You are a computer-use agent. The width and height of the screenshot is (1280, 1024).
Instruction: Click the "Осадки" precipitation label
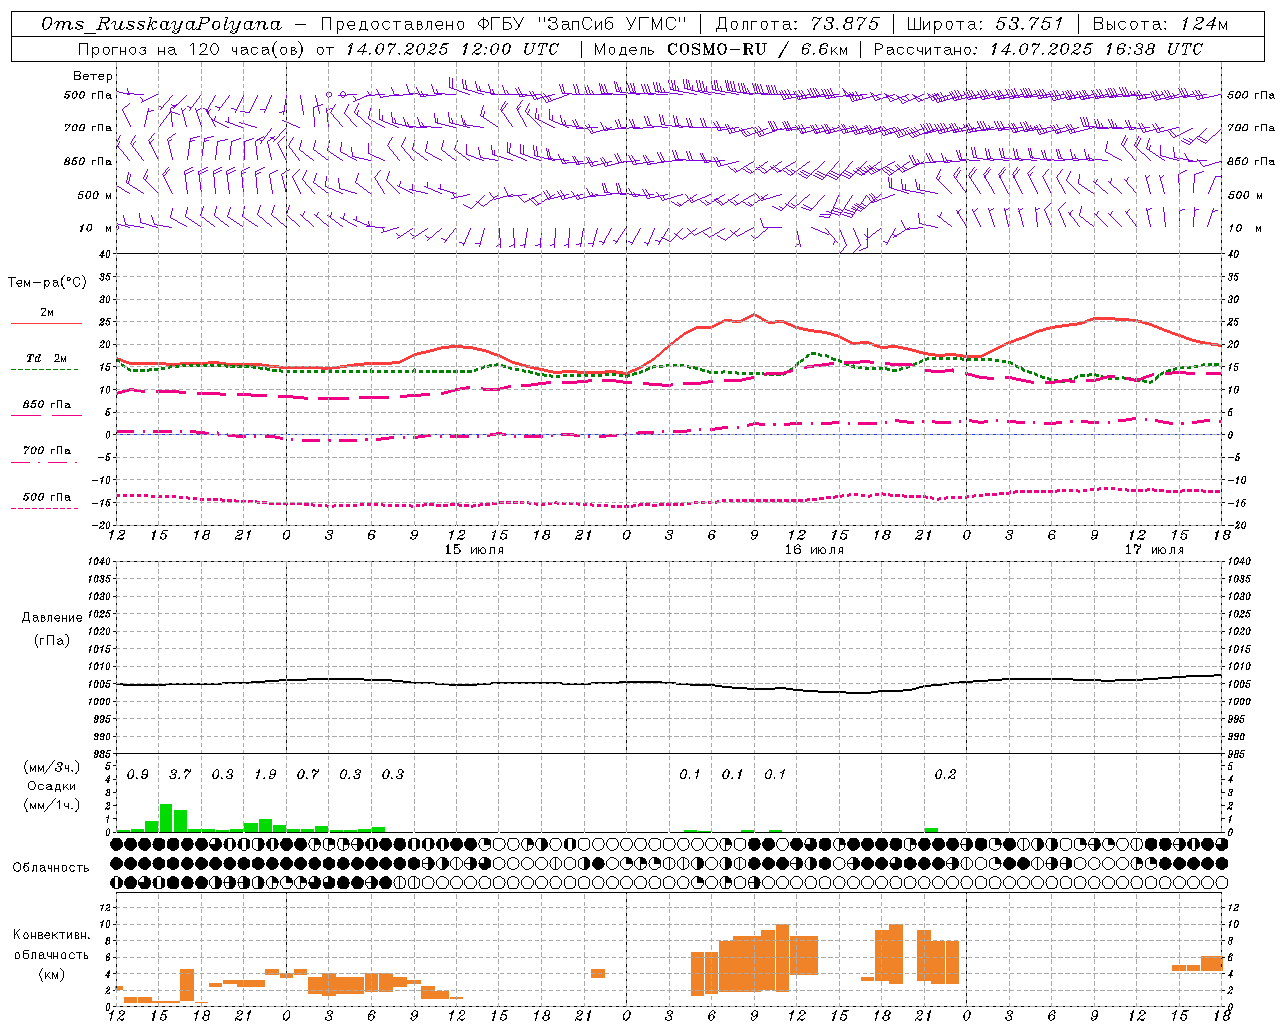52,786
